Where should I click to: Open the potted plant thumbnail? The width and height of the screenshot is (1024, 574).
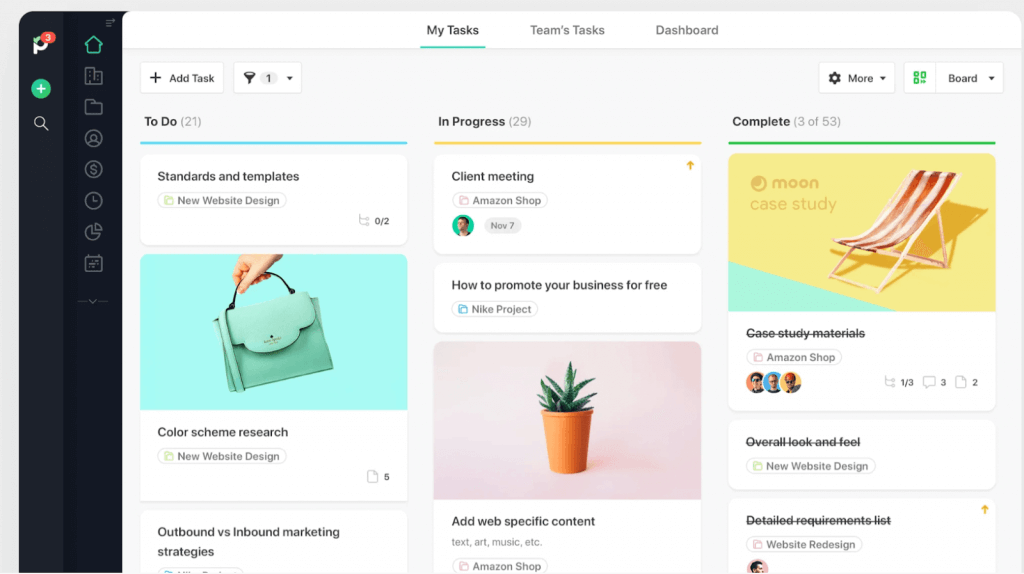coord(568,421)
